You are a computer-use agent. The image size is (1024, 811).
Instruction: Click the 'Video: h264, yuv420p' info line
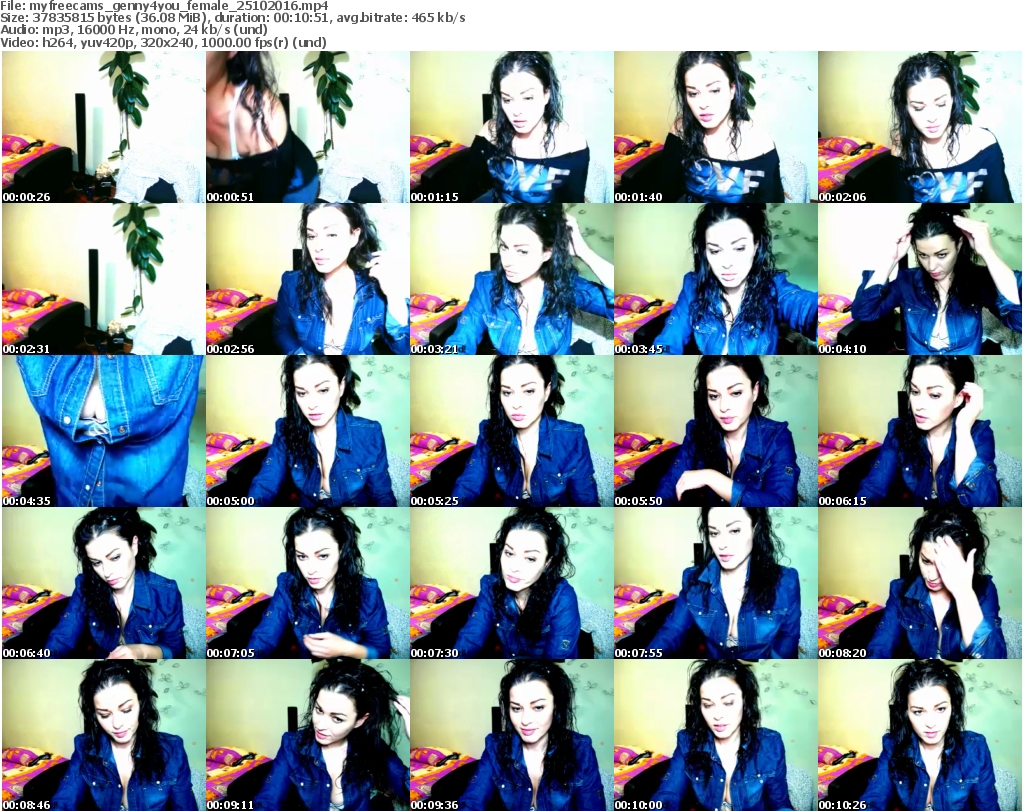tap(163, 42)
